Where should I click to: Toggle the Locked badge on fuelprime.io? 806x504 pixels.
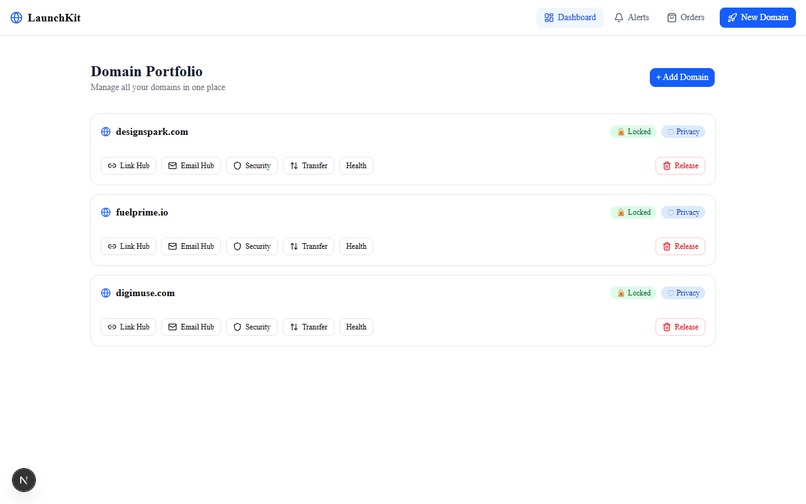click(633, 212)
